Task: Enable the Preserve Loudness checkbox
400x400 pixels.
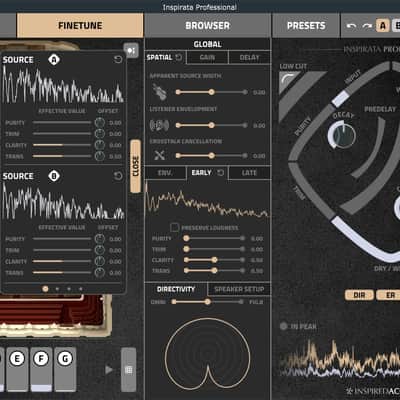Action: click(x=174, y=228)
